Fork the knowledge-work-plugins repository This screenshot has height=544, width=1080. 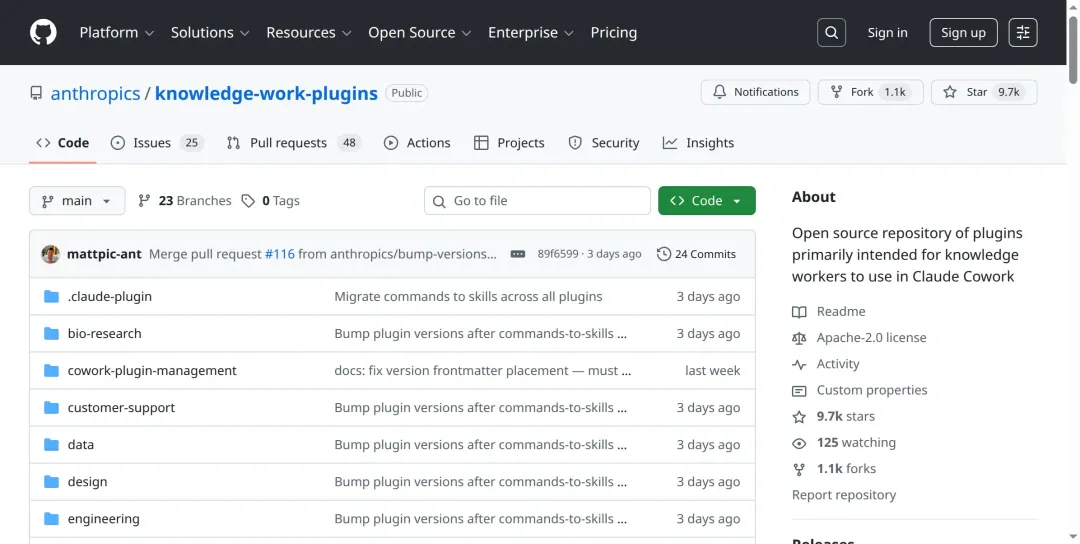[866, 92]
